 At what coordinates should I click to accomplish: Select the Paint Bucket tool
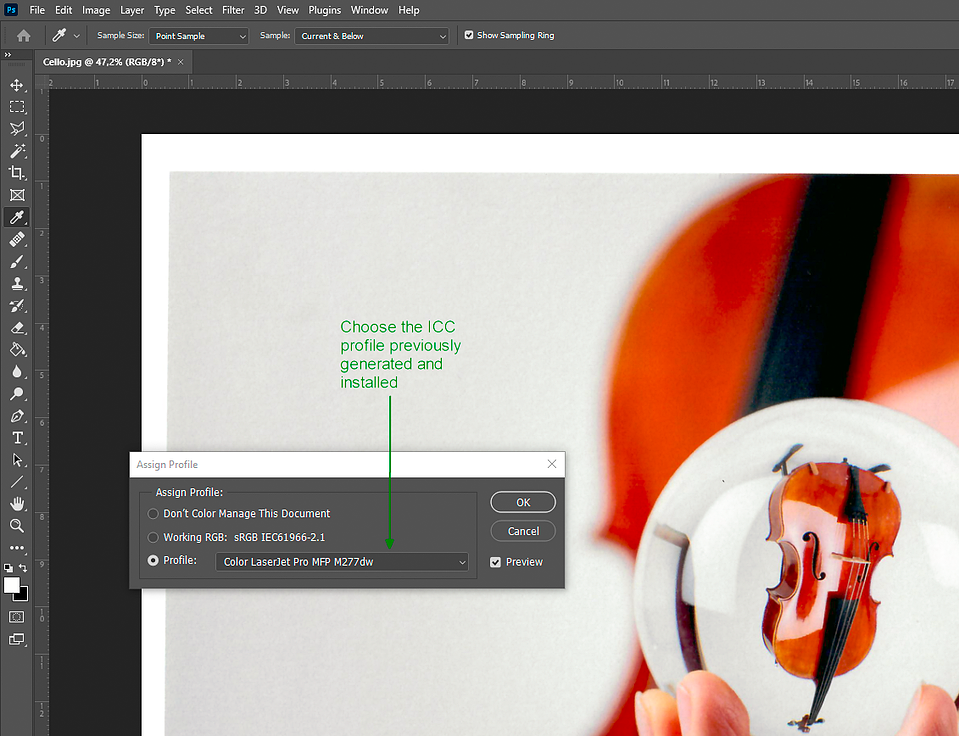(17, 349)
